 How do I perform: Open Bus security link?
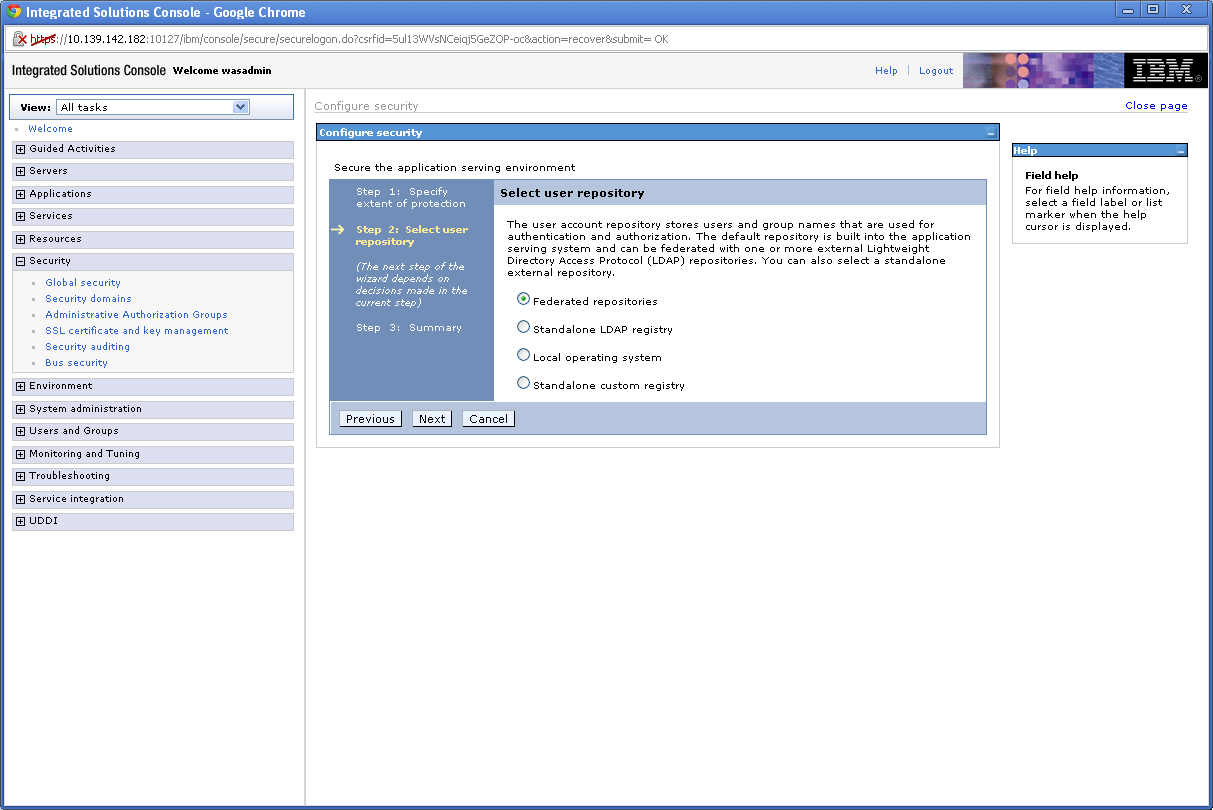click(x=76, y=363)
